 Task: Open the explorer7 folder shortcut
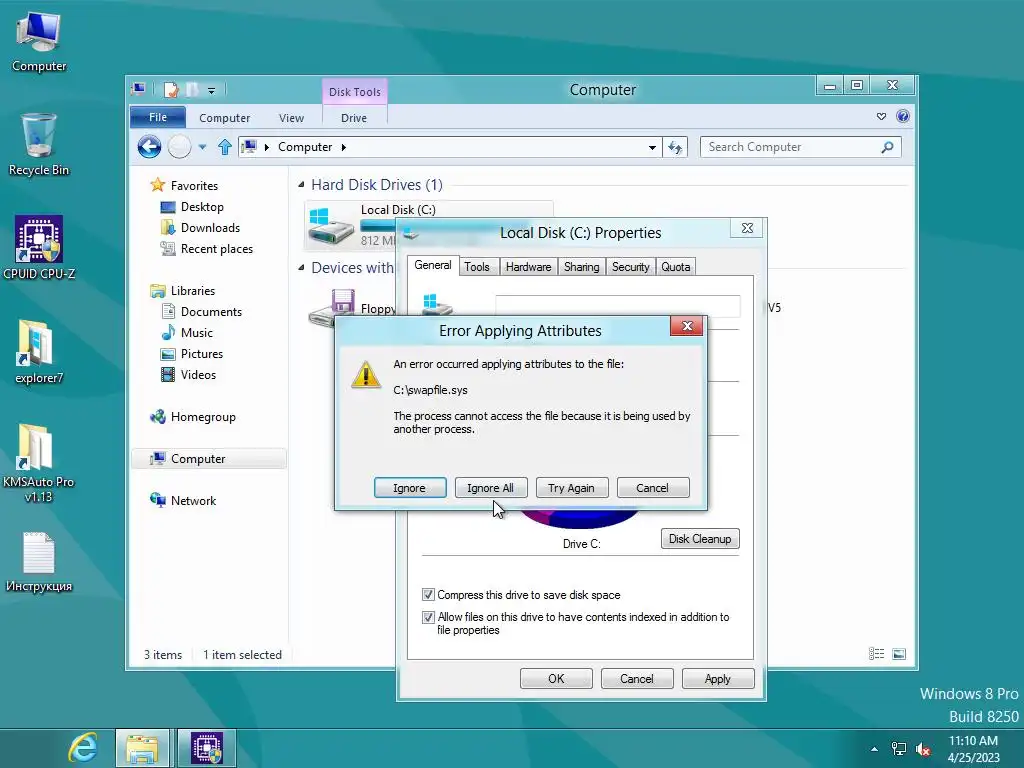[39, 351]
